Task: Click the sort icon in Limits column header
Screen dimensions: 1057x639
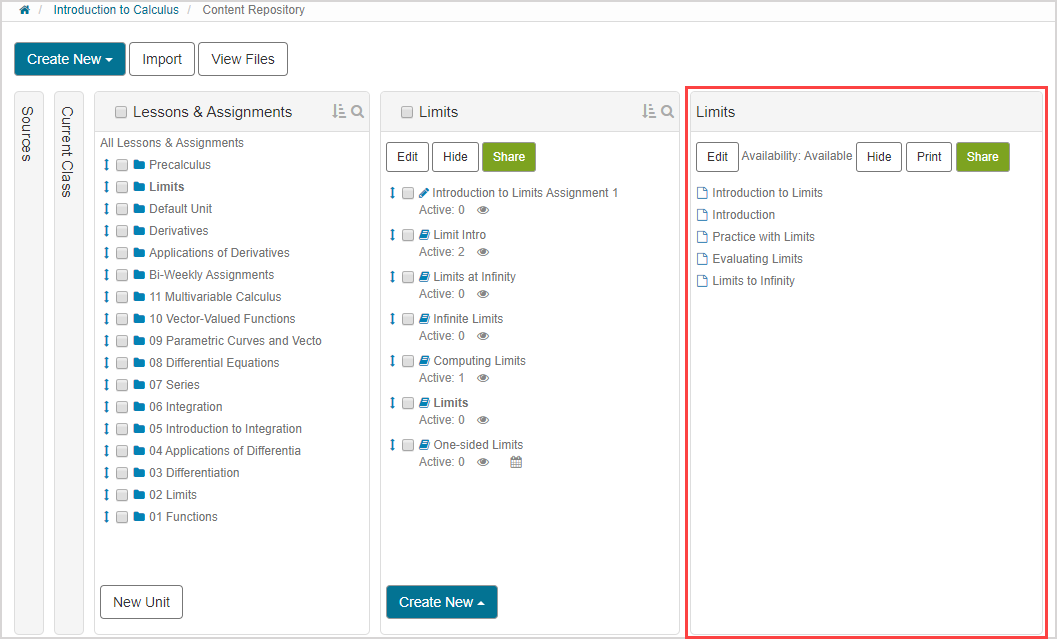Action: [648, 112]
